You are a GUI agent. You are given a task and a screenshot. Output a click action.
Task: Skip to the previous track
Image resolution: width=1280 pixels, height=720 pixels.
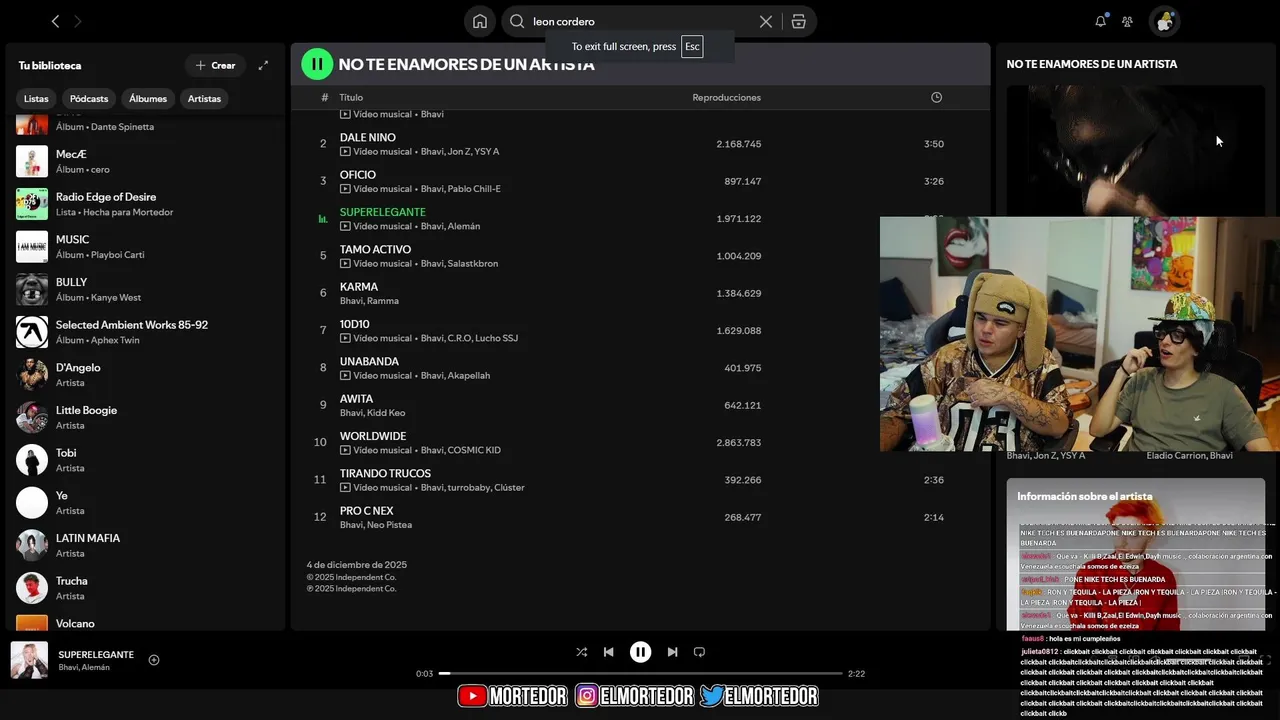tap(608, 652)
